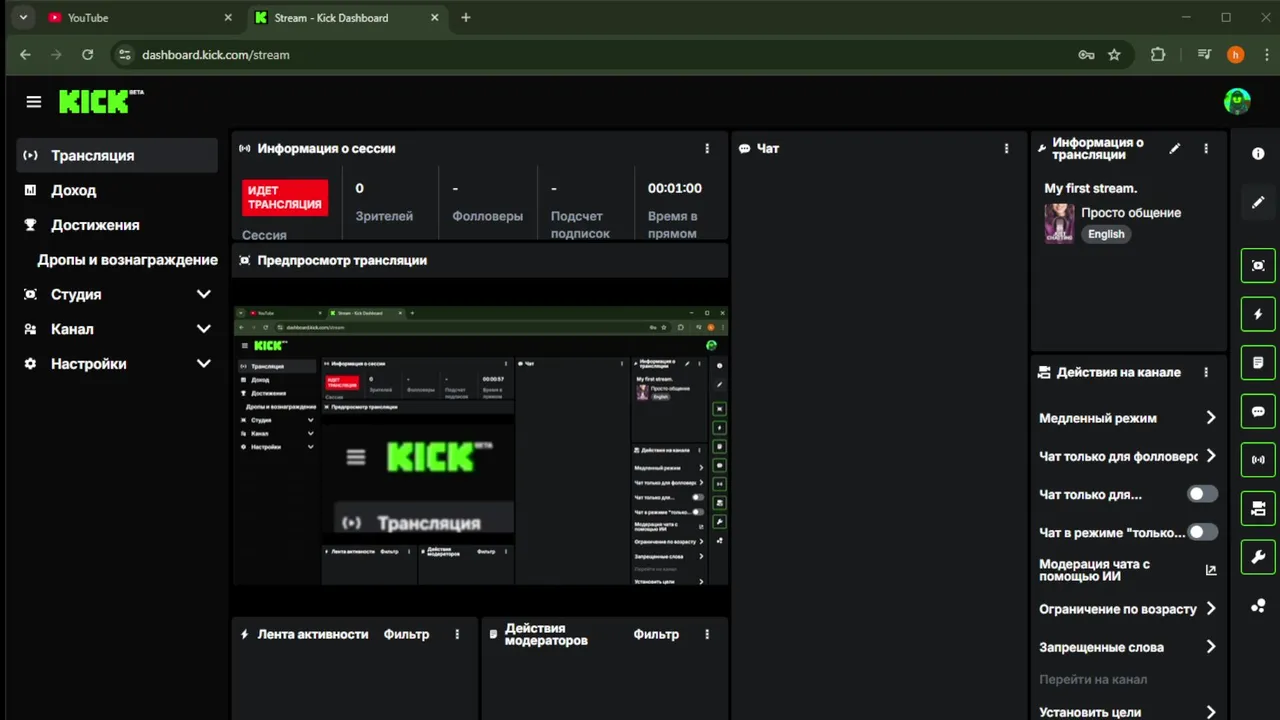Click the My first stream. title text
This screenshot has width=1280, height=720.
(1091, 188)
